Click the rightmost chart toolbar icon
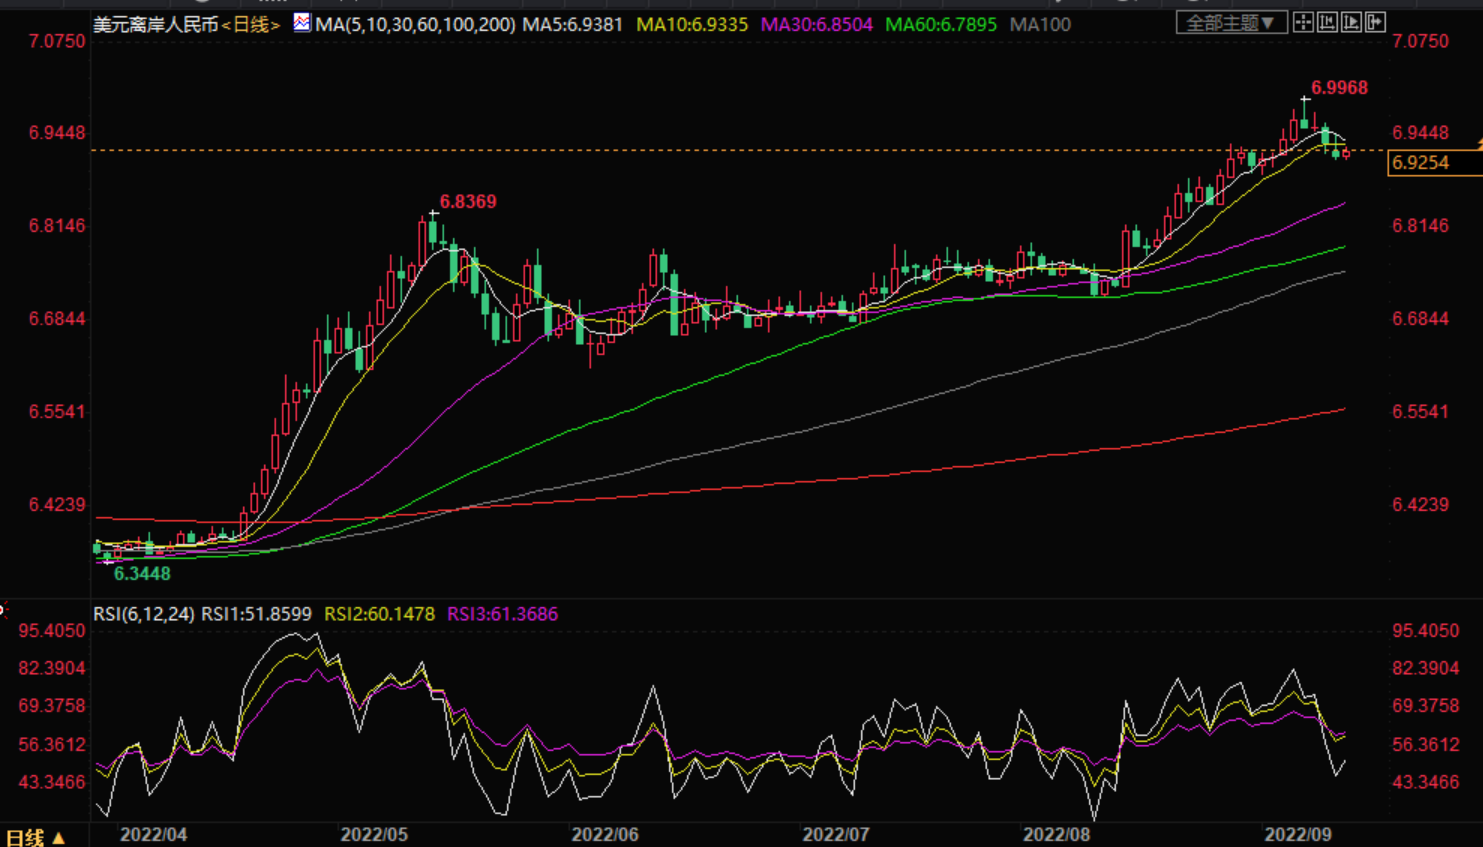1483x847 pixels. [1375, 22]
